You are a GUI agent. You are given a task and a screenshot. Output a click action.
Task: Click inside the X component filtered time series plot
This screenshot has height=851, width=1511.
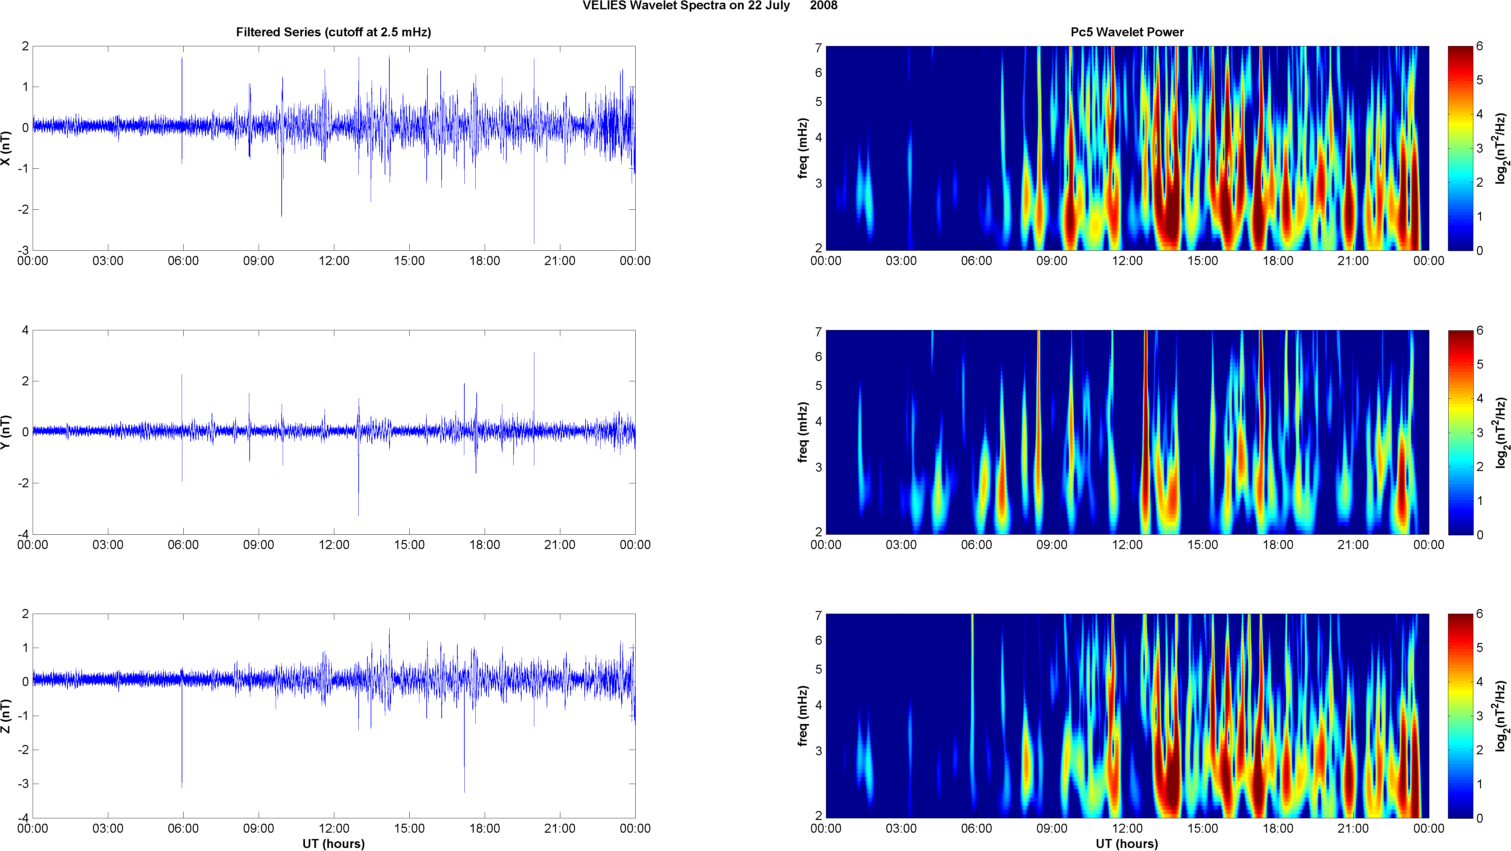pyautogui.click(x=334, y=148)
